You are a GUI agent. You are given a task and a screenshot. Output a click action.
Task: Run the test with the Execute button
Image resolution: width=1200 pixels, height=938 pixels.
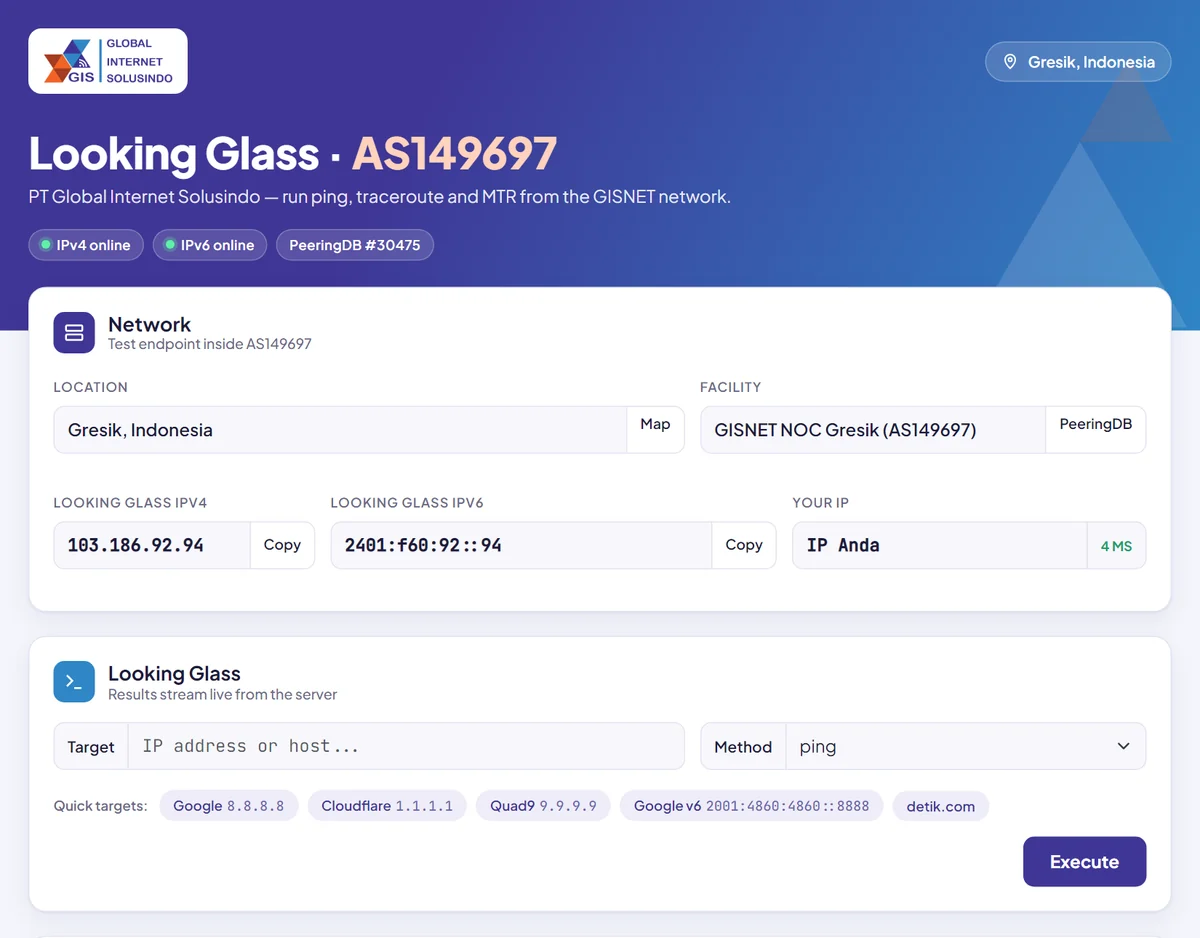1084,861
